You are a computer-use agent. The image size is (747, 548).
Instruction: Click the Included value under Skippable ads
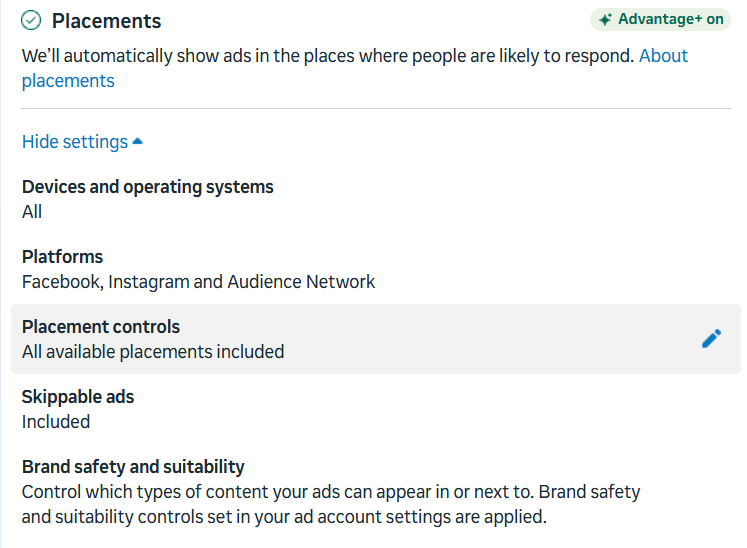point(56,422)
